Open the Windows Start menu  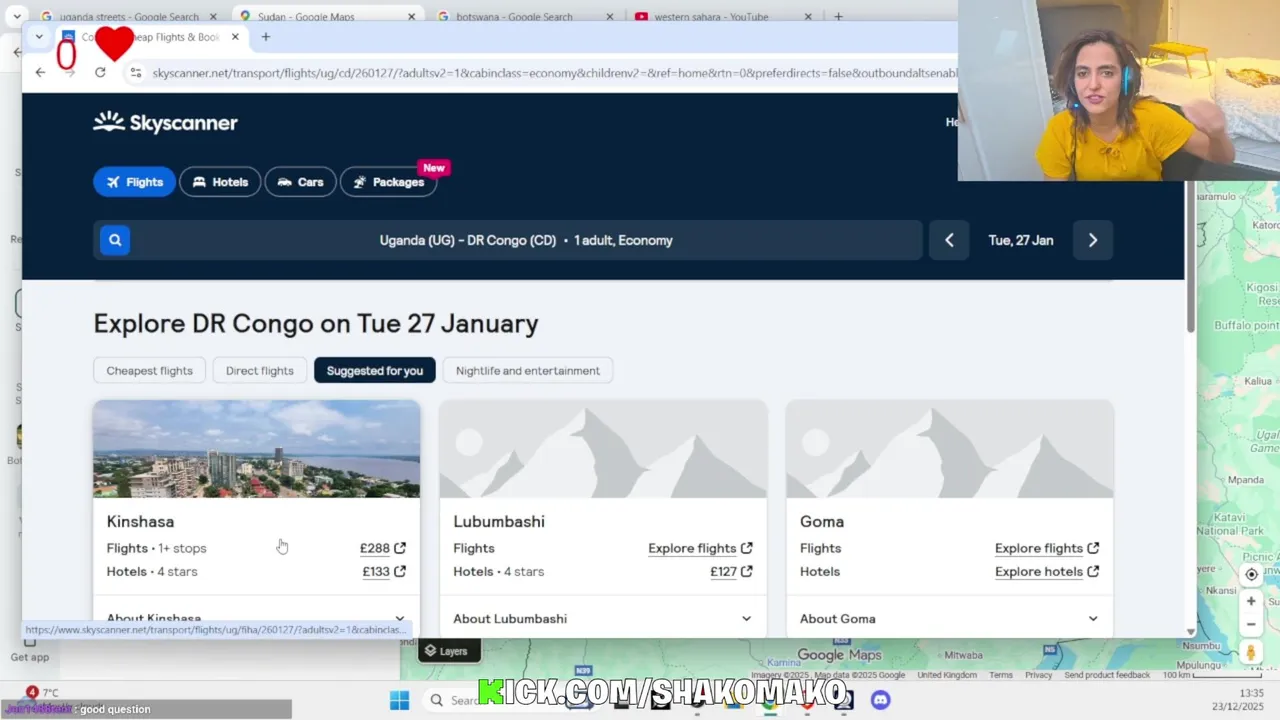[x=399, y=700]
